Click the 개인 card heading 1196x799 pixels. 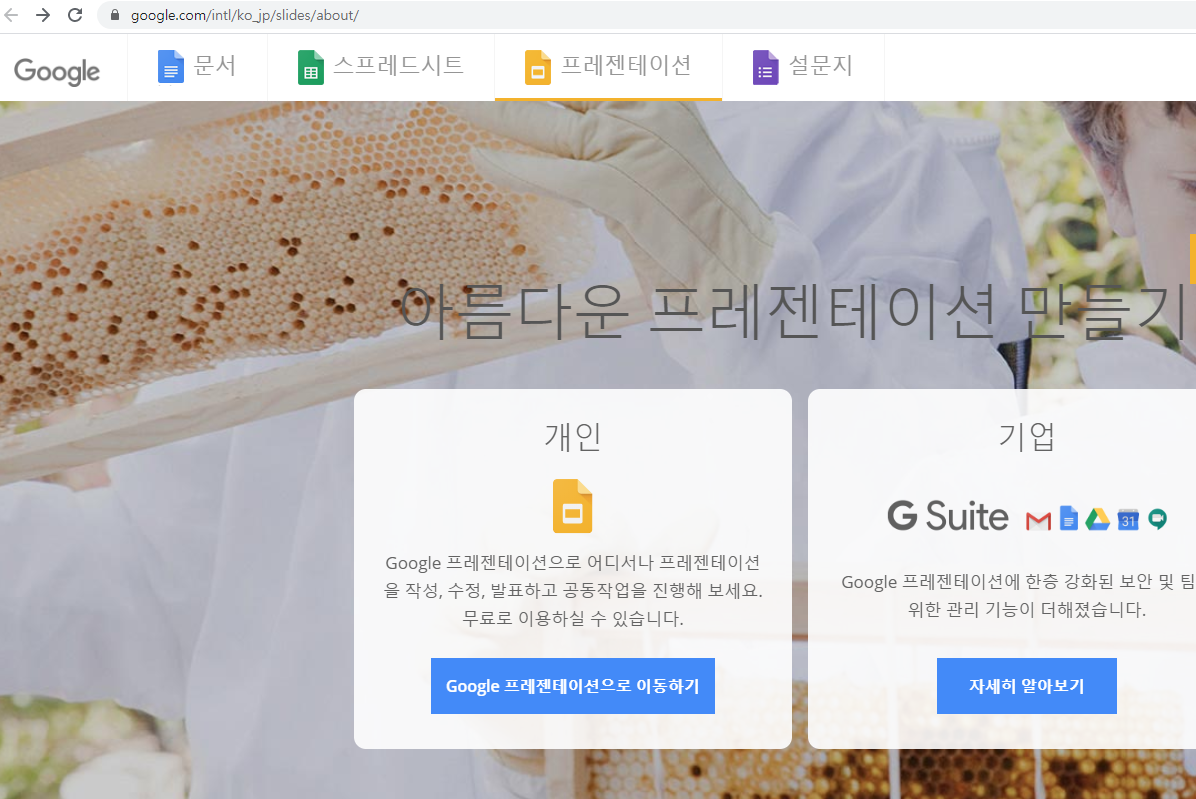pyautogui.click(x=573, y=437)
